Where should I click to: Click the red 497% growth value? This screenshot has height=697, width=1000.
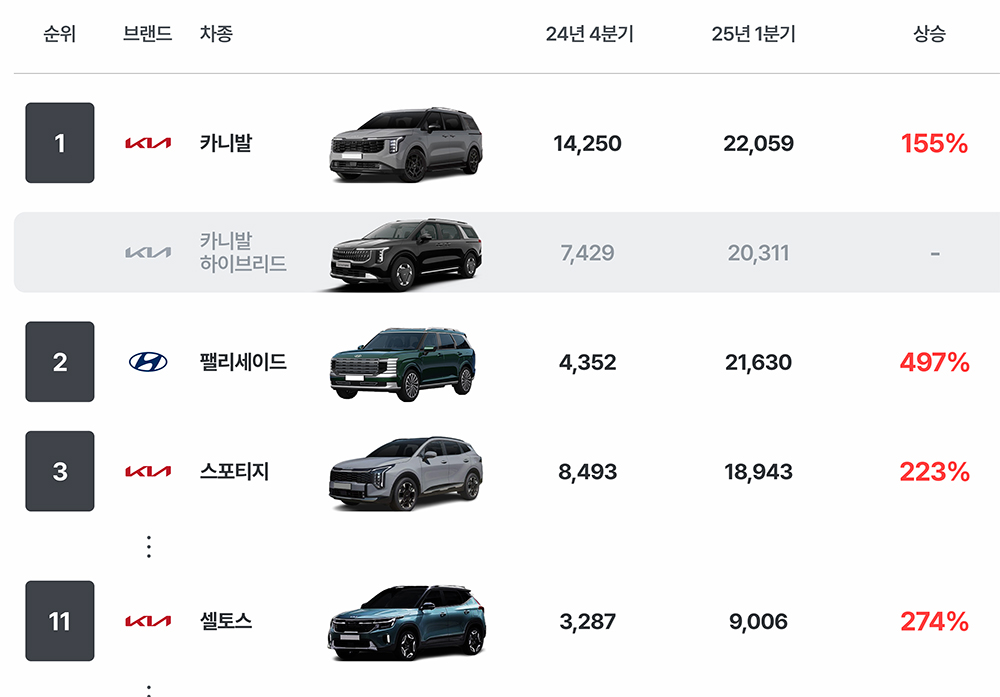coord(934,362)
